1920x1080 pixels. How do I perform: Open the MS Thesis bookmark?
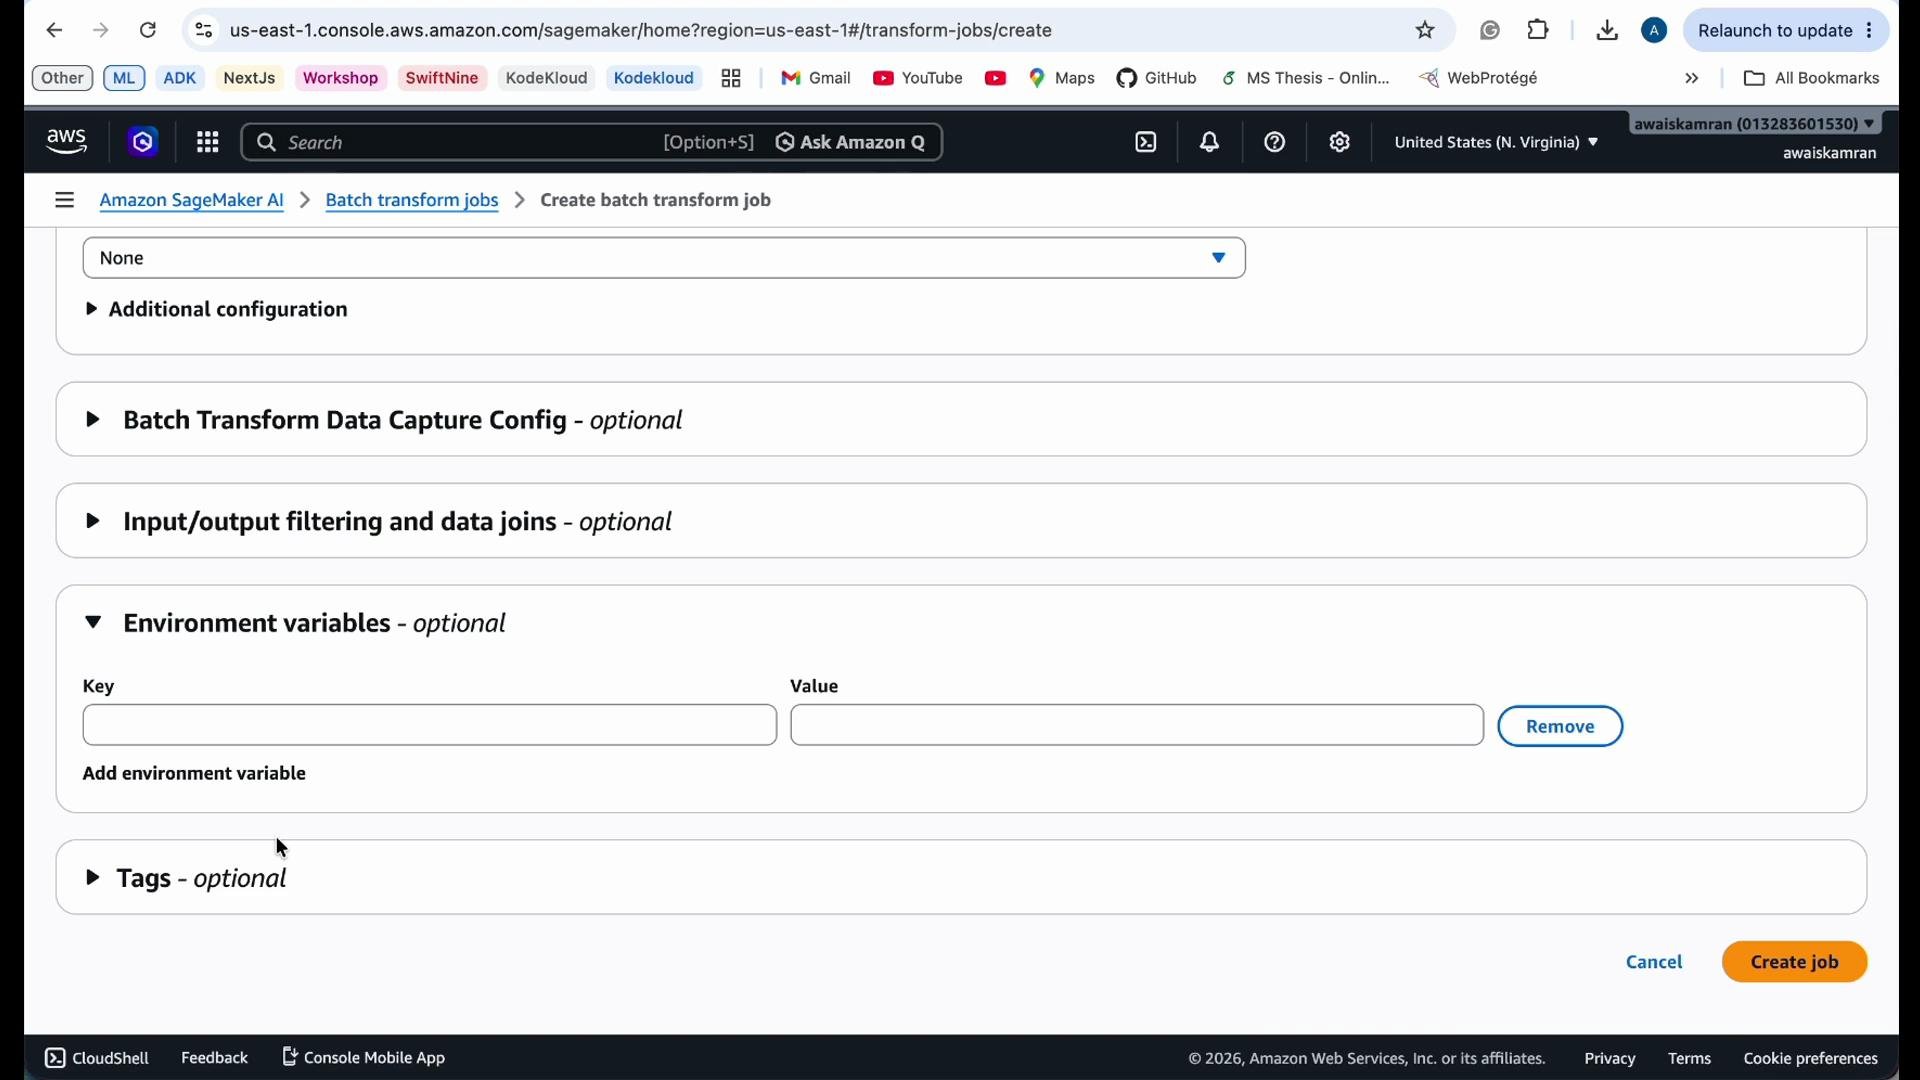(1306, 79)
